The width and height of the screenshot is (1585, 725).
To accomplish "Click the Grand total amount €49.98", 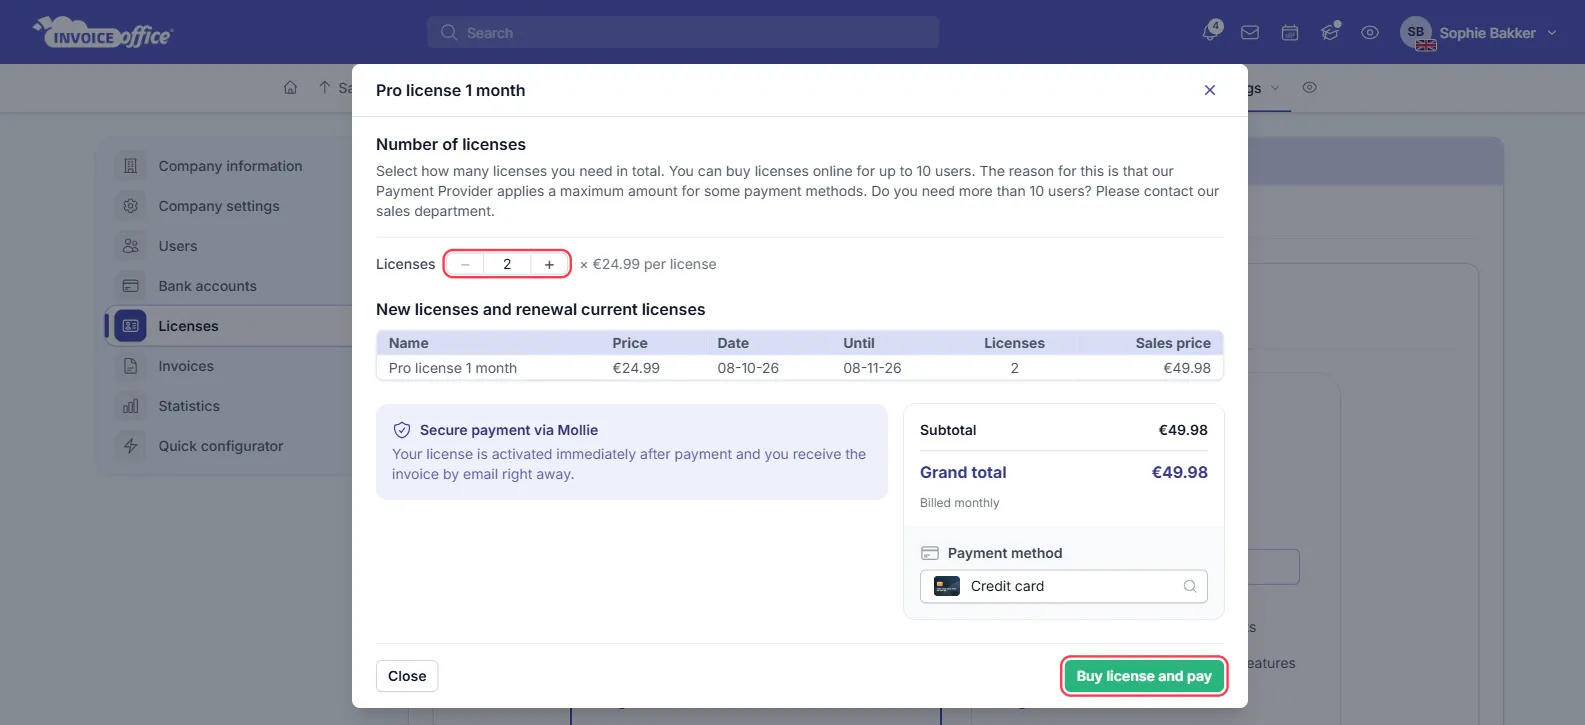I will click(x=1180, y=472).
